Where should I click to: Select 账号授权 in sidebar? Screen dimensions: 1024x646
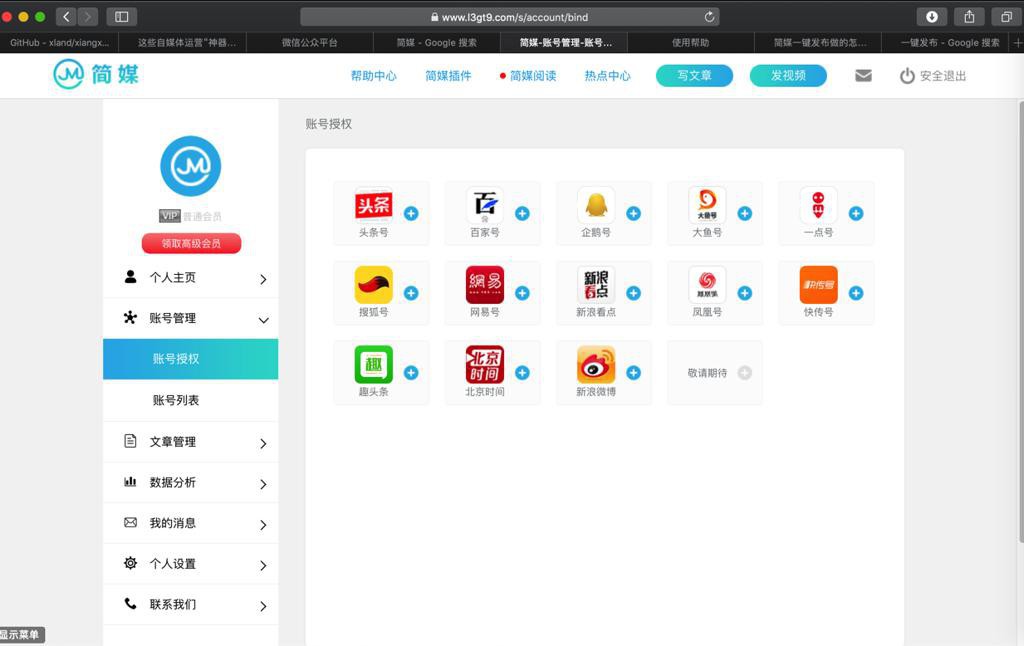pyautogui.click(x=191, y=359)
